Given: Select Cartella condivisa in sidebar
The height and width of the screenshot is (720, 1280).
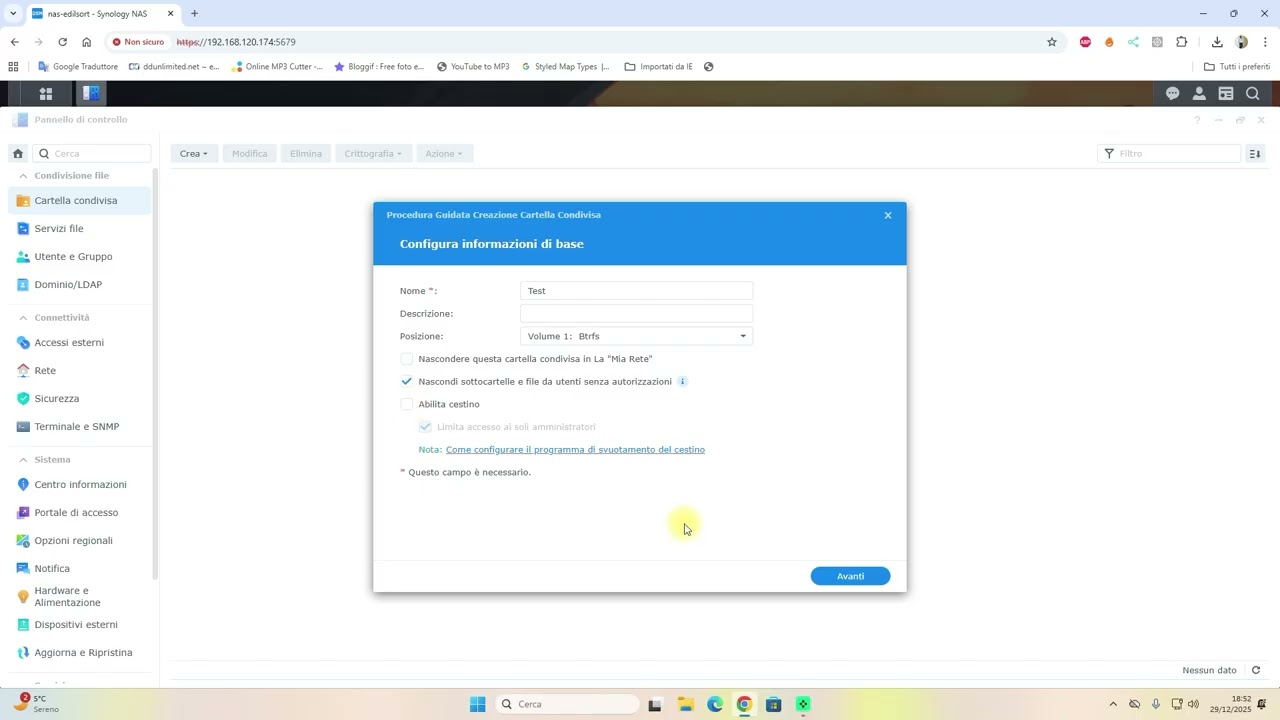Looking at the screenshot, I should (80, 201).
